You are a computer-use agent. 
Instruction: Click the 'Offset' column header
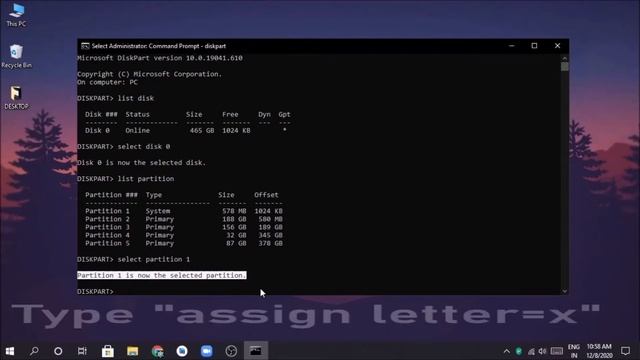(x=266, y=195)
